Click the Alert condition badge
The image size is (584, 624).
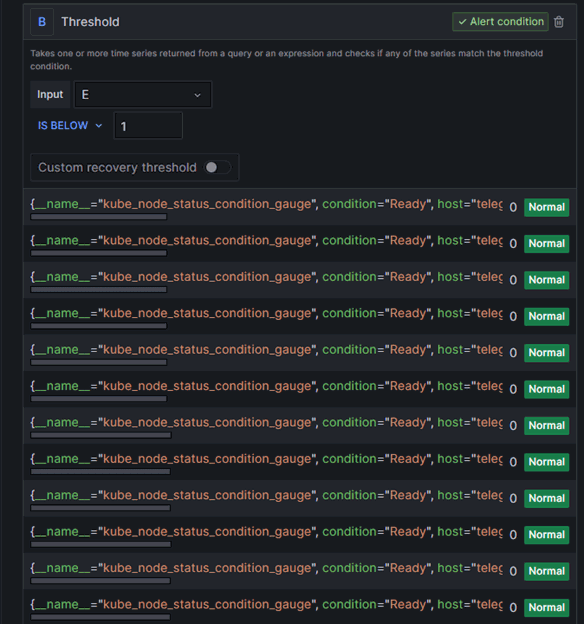(x=500, y=21)
